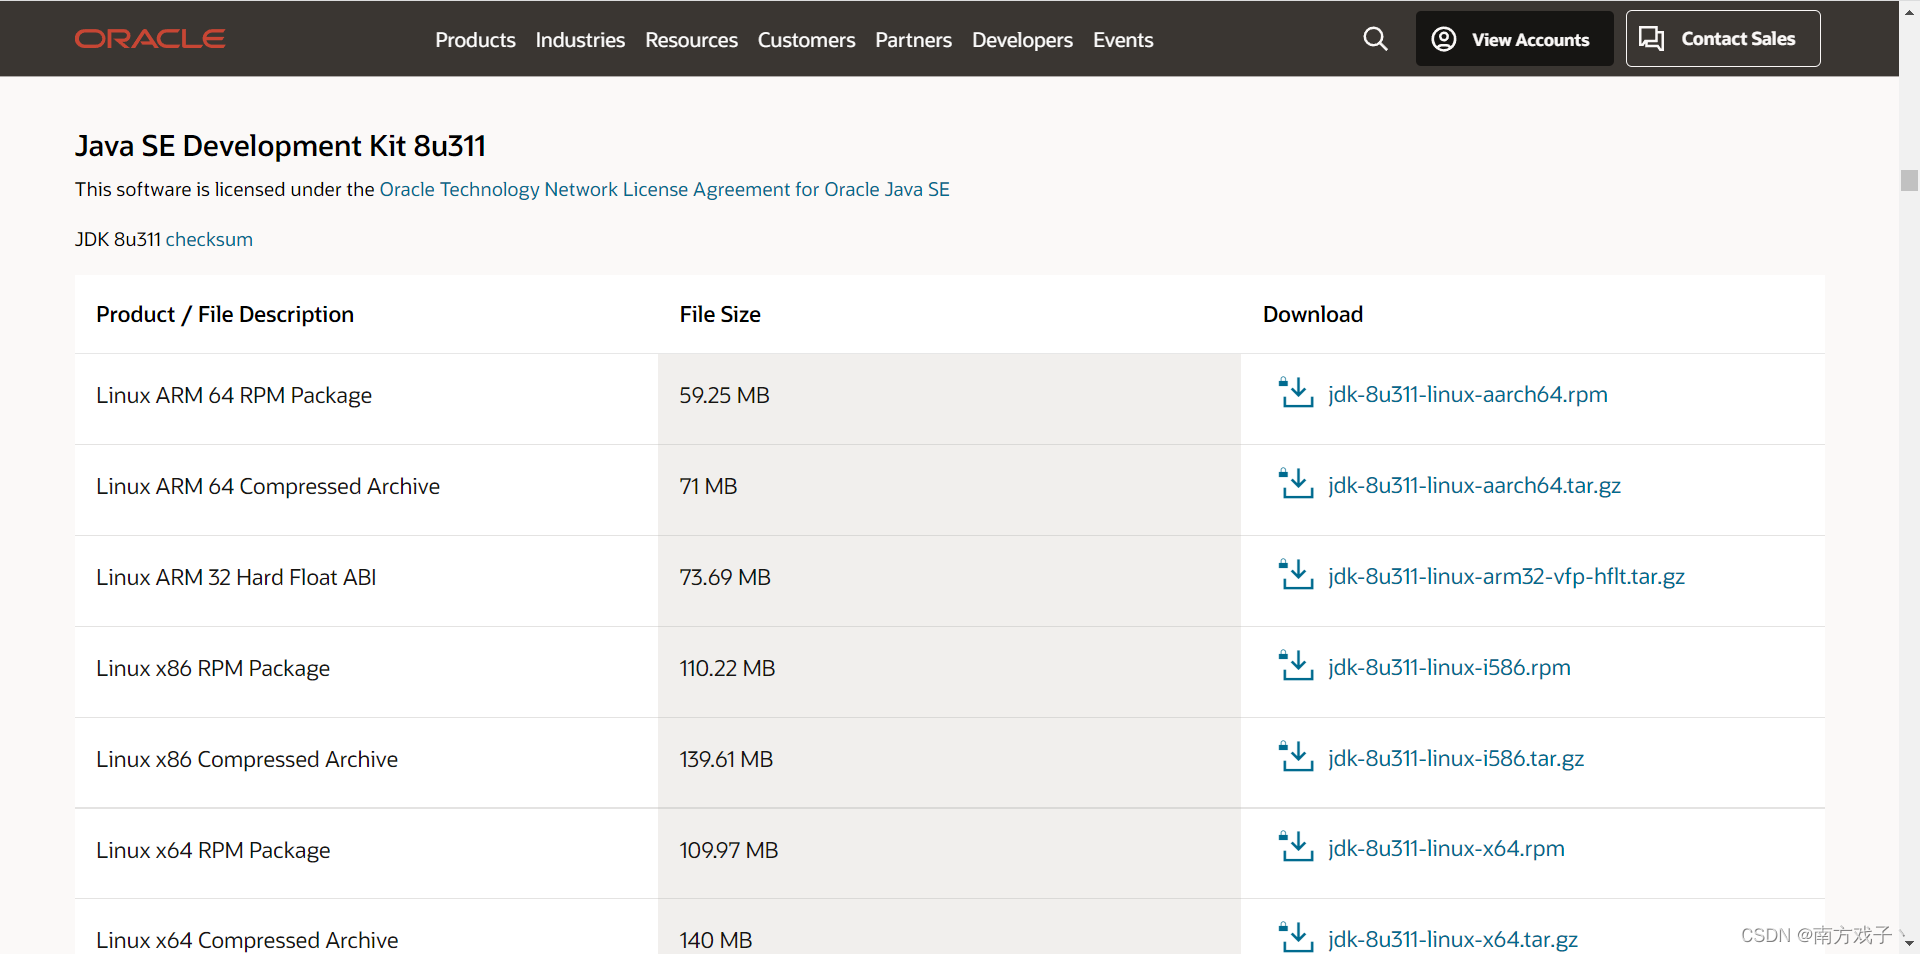1920x954 pixels.
Task: Open the Oracle Technology Network License Agreement link
Action: [664, 189]
